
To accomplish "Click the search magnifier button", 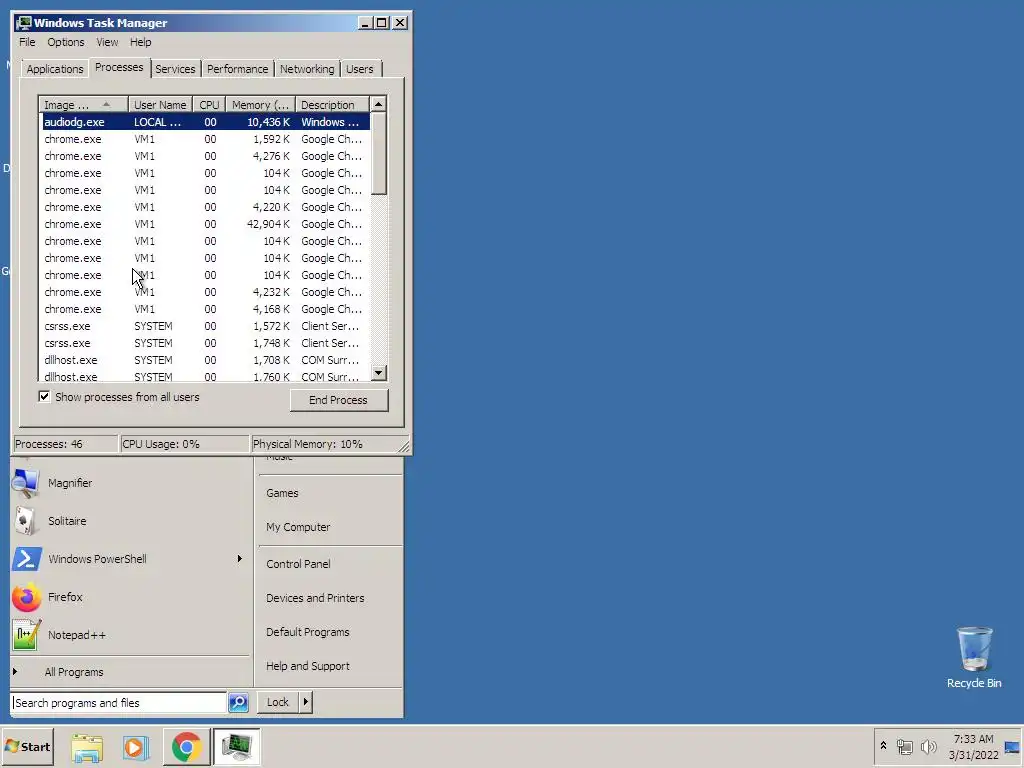I will click(238, 703).
